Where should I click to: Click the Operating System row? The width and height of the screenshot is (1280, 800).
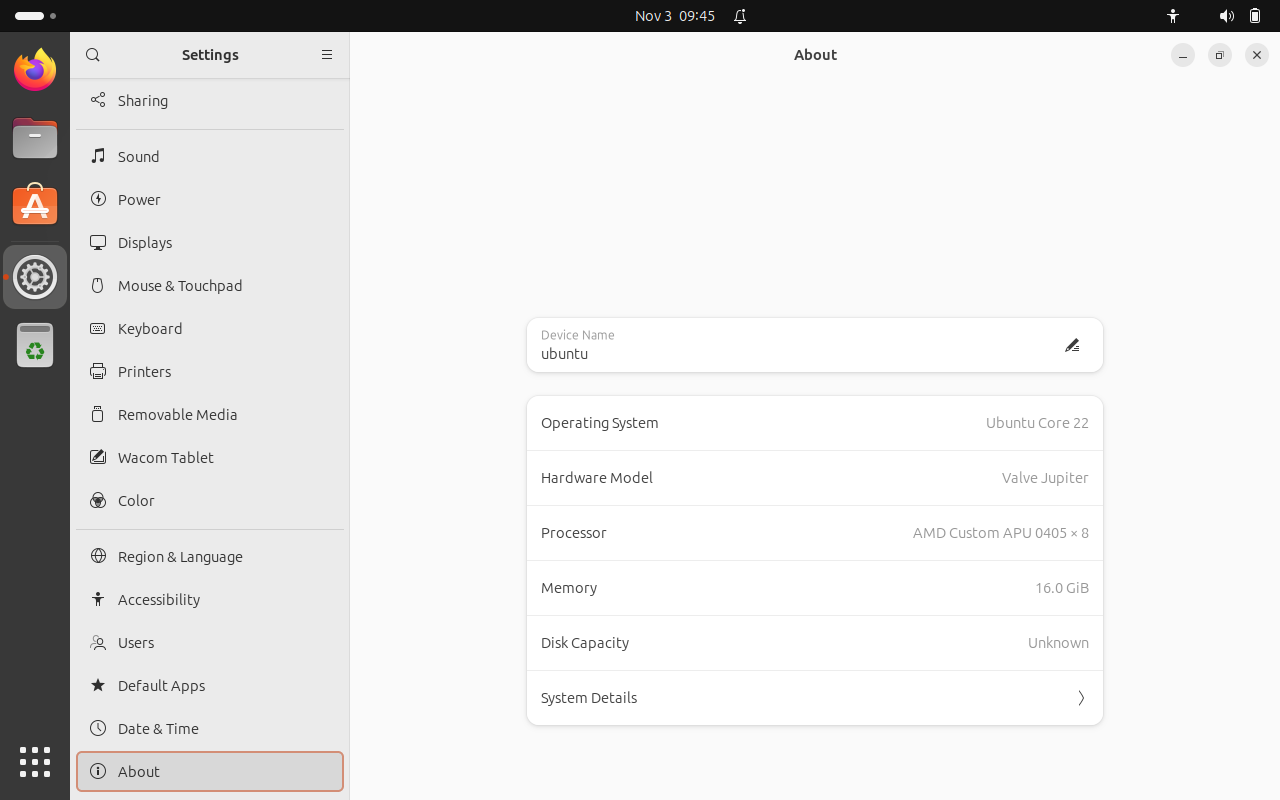tap(815, 423)
